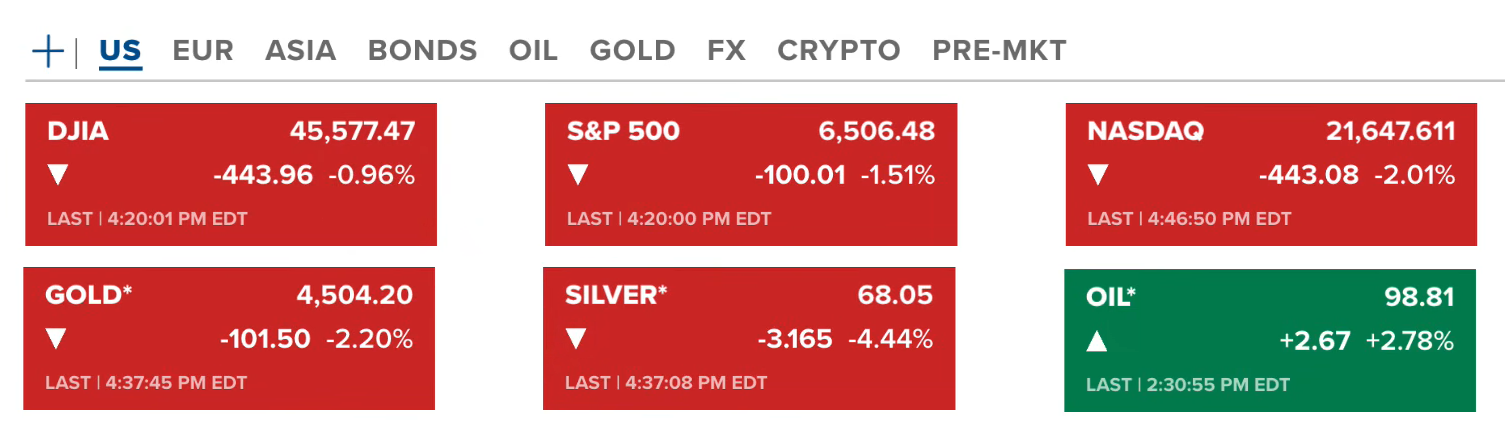Open the ASIA markets tab
1505x441 pixels.
(x=300, y=50)
